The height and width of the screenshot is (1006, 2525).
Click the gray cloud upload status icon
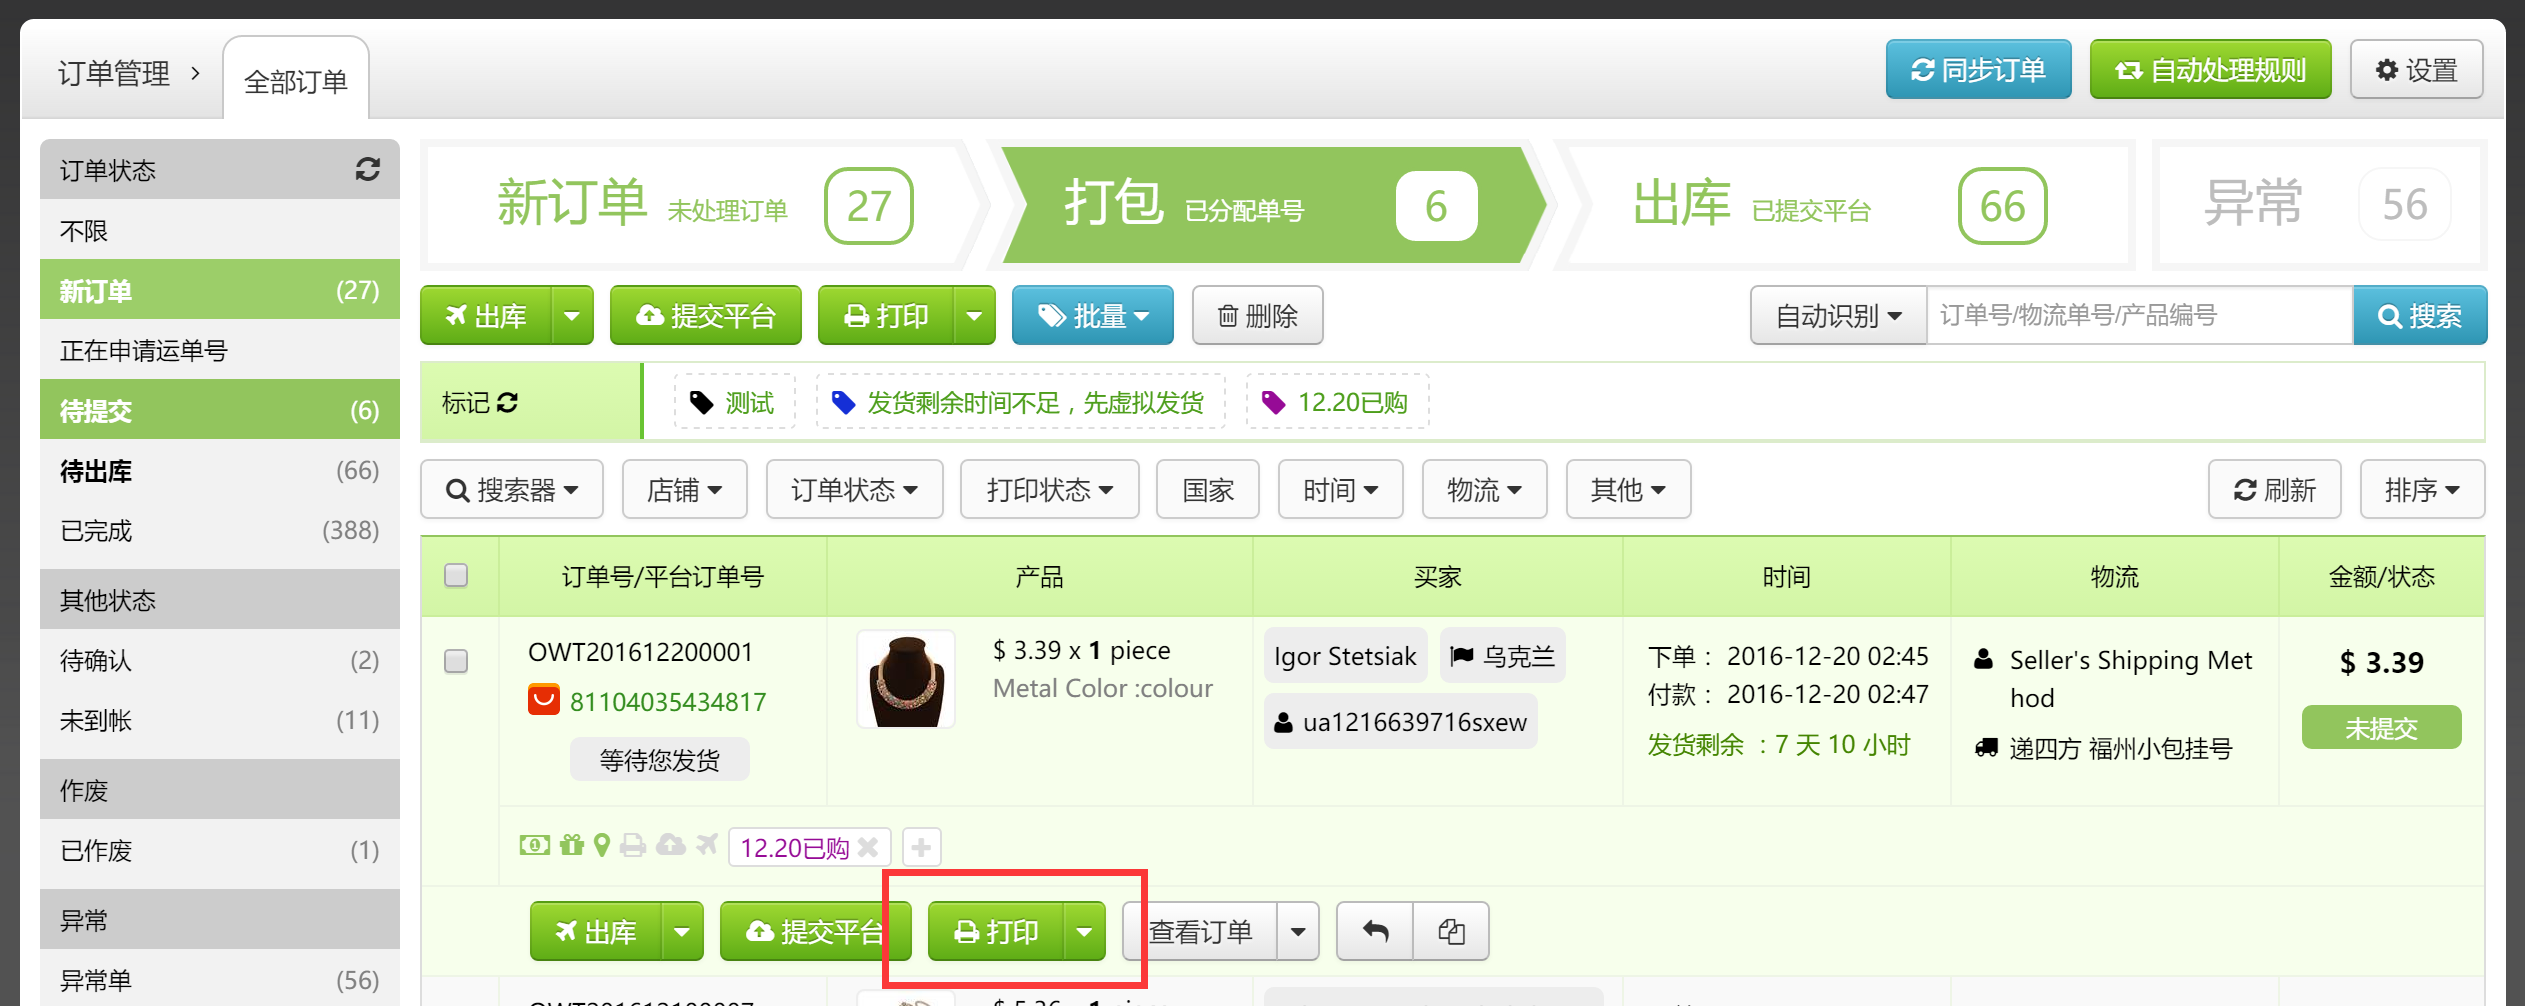click(x=670, y=846)
